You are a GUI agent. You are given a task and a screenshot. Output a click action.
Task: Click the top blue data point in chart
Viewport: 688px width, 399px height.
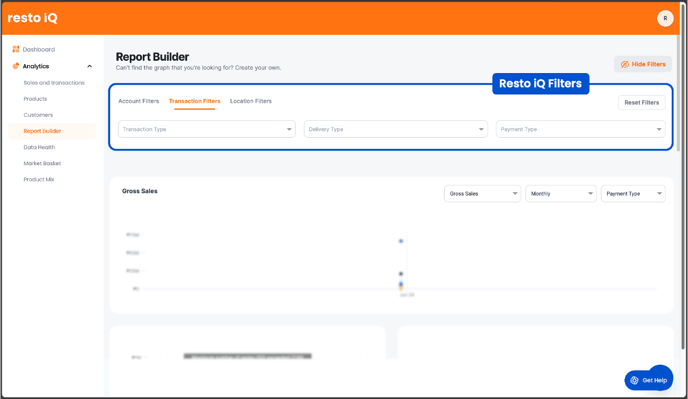[x=401, y=241]
